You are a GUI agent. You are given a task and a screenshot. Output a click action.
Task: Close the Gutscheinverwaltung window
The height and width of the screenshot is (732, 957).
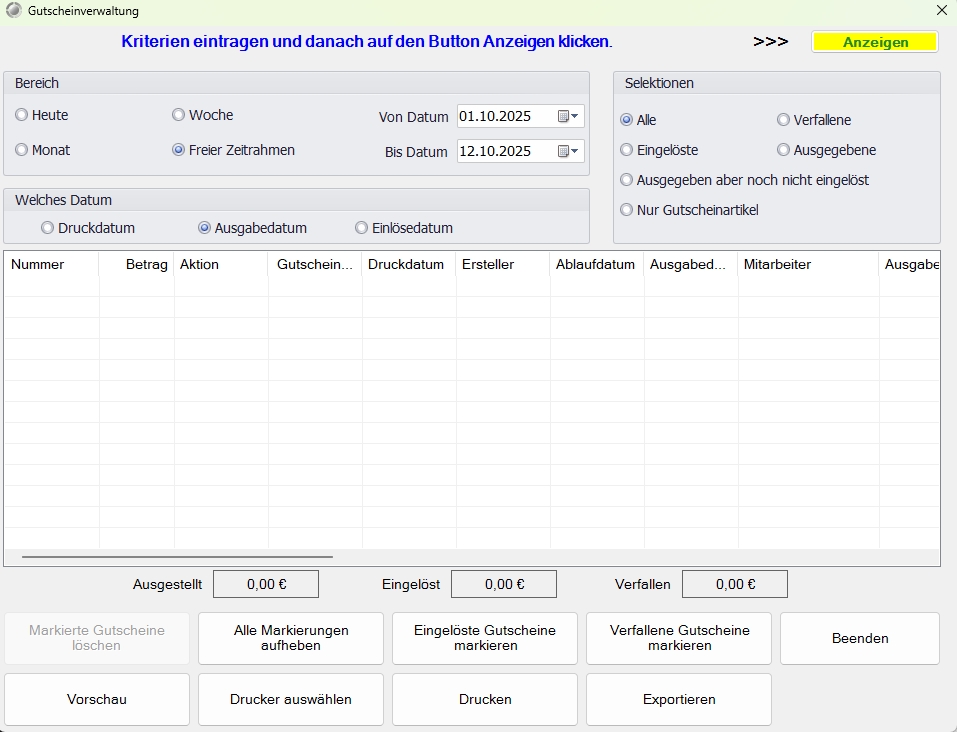[942, 10]
